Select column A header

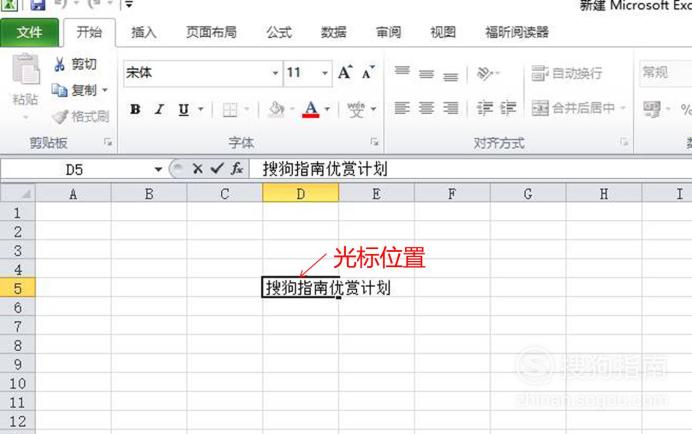point(73,194)
